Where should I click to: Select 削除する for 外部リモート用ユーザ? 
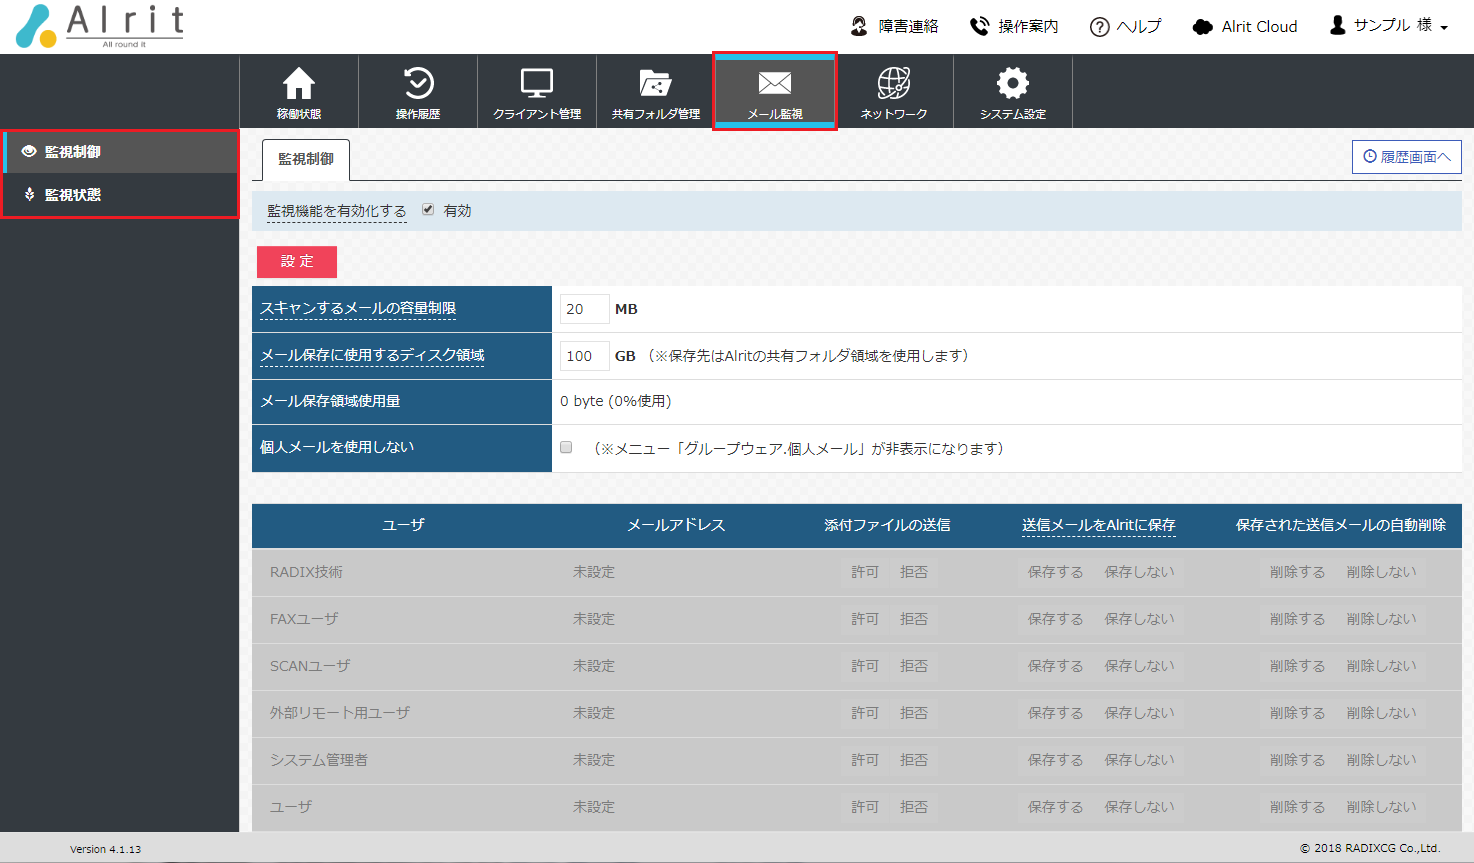[1298, 713]
